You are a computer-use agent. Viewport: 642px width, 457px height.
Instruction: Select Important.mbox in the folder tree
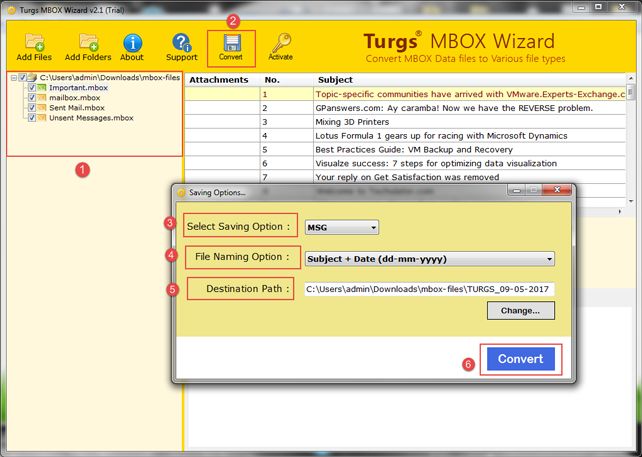pyautogui.click(x=78, y=88)
